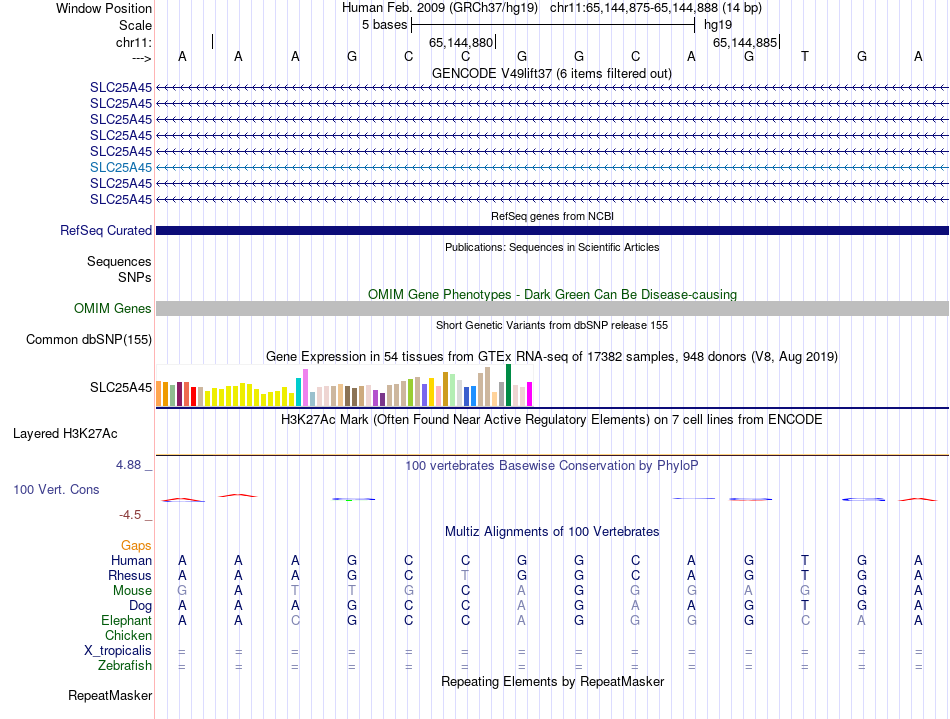Image resolution: width=950 pixels, height=719 pixels.
Task: Select the Chicken species row label
Action: 128,635
